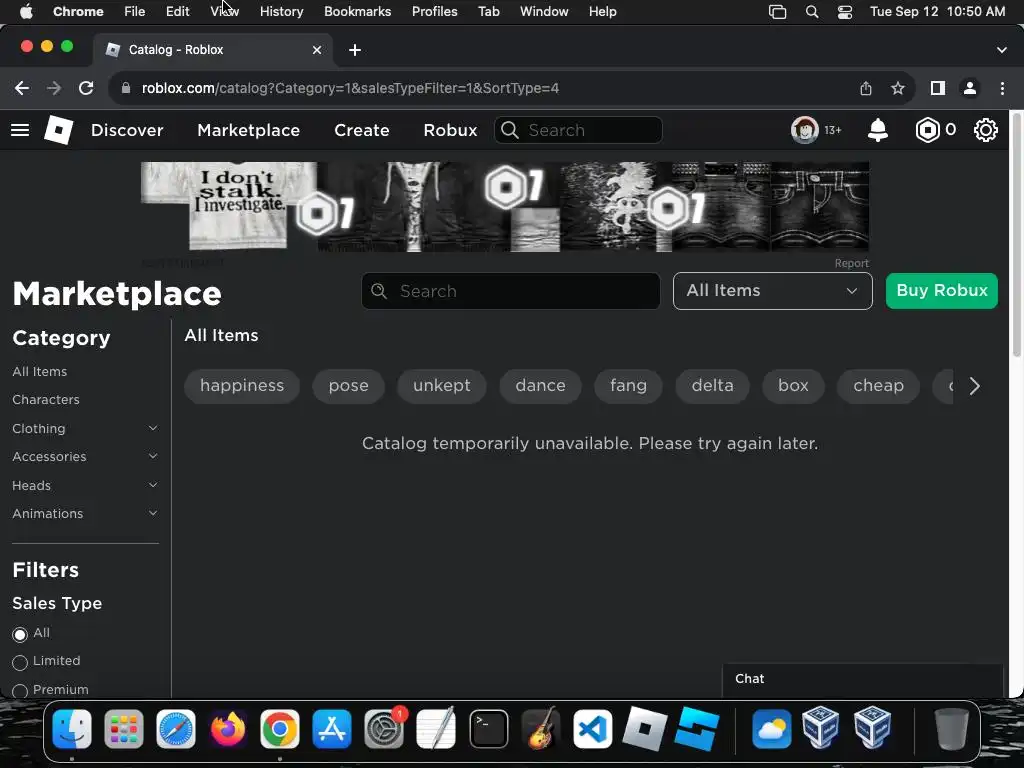Expand the Chrome tab search chevron
Image resolution: width=1024 pixels, height=768 pixels.
tap(1002, 50)
